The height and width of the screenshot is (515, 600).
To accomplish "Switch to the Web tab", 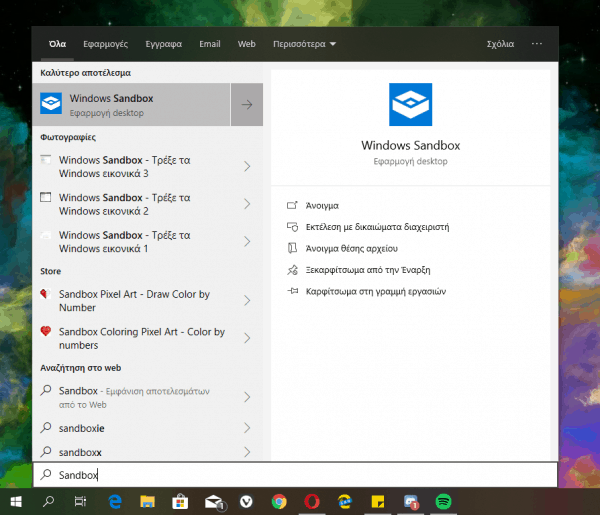I will click(246, 44).
